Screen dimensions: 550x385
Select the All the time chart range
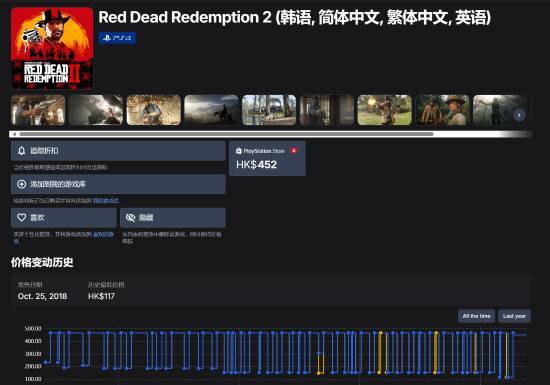(x=476, y=316)
